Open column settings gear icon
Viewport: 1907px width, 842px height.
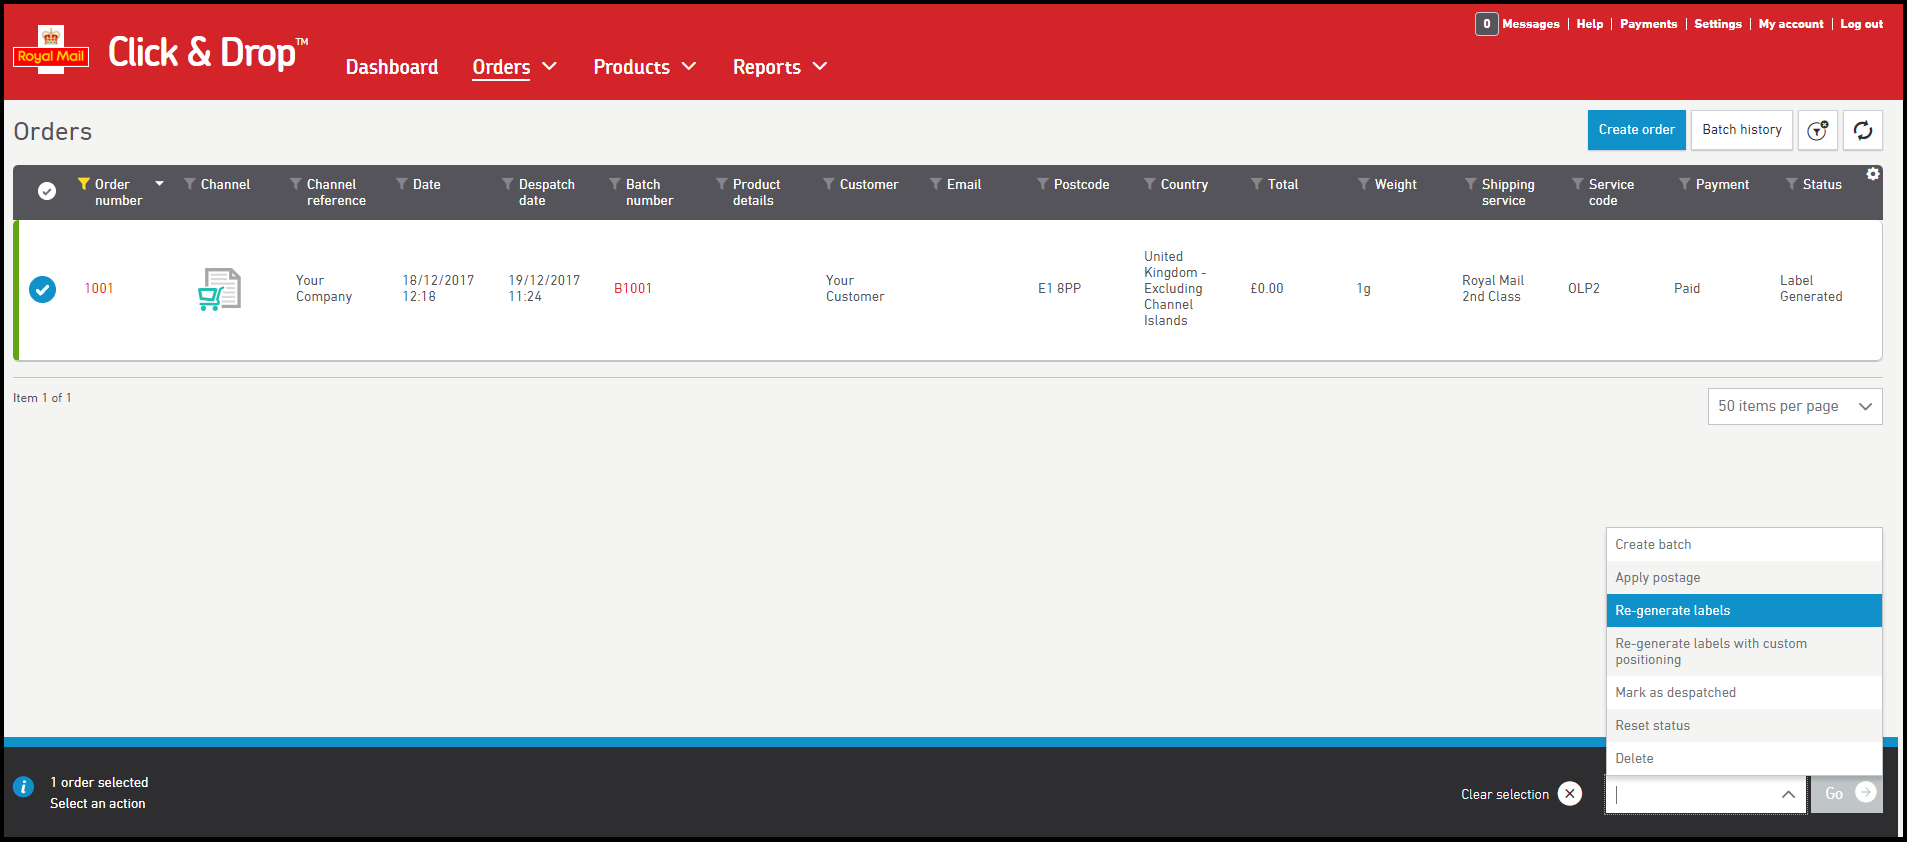tap(1872, 174)
